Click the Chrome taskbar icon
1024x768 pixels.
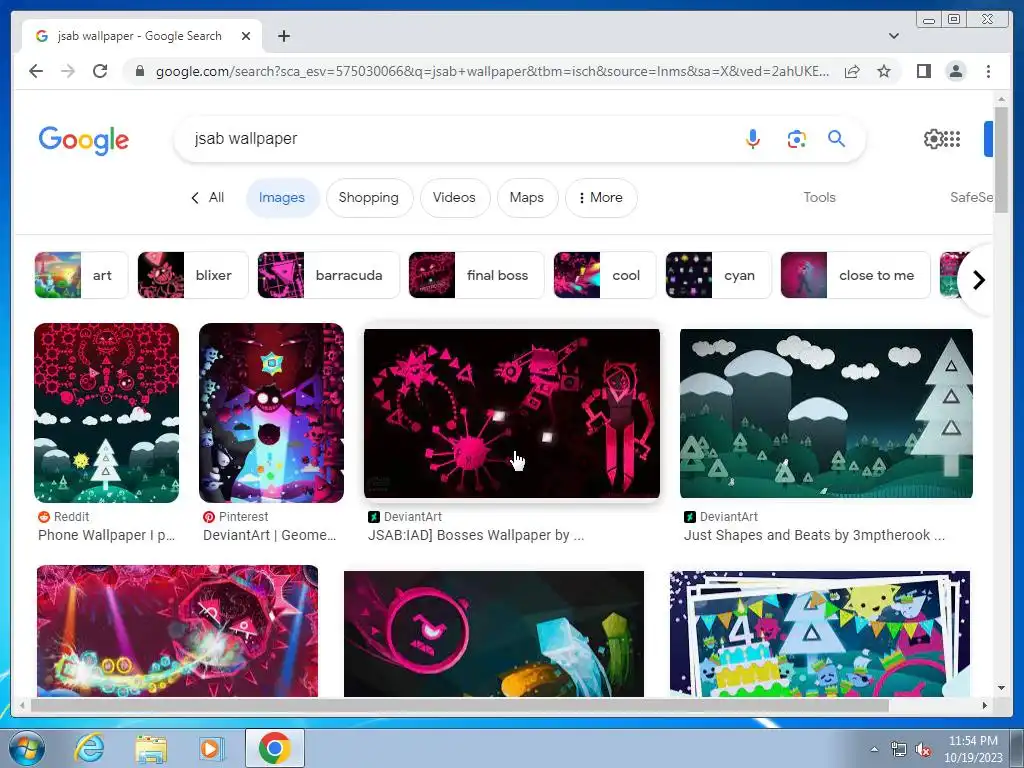(x=274, y=748)
